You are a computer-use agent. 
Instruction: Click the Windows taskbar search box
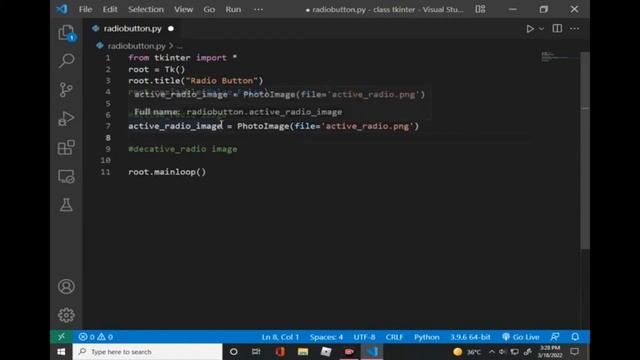pyautogui.click(x=147, y=351)
